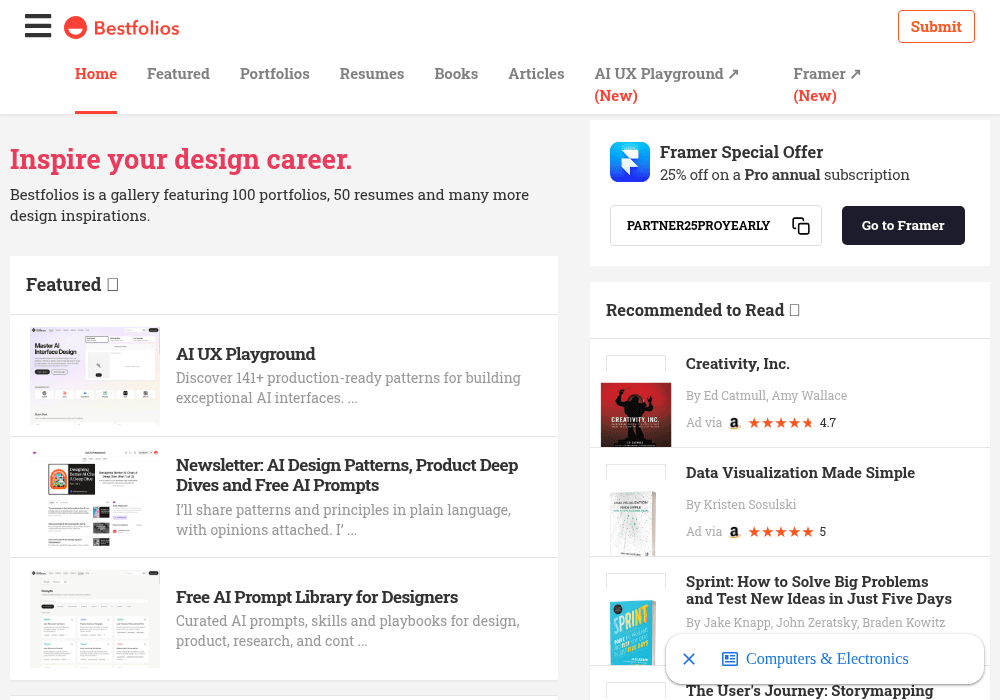Switch to the Featured tab
1000x700 pixels.
(178, 74)
